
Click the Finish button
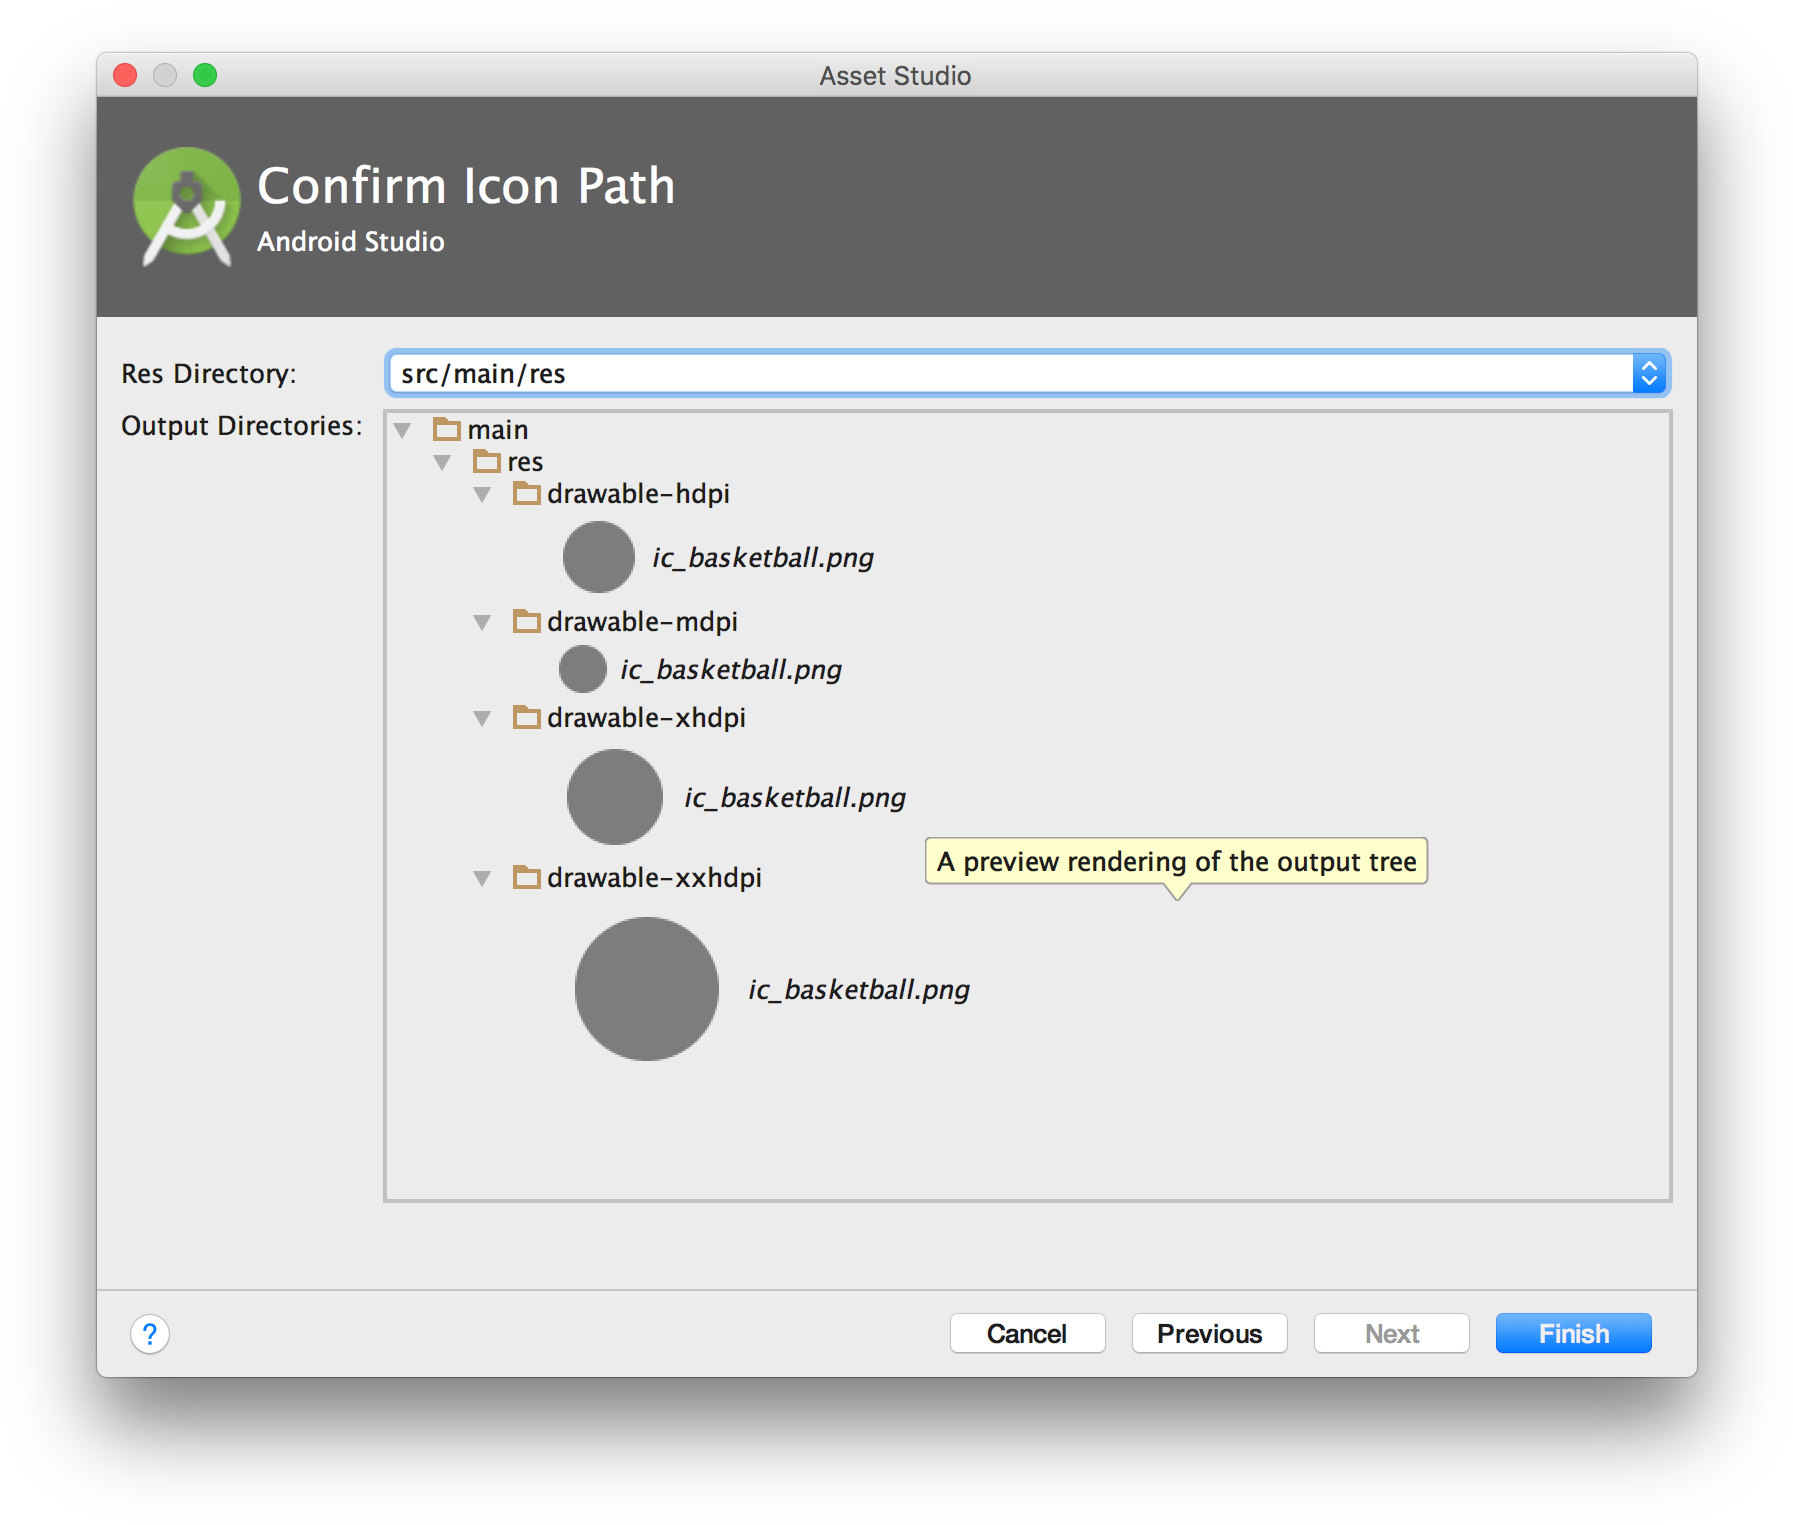pos(1572,1333)
